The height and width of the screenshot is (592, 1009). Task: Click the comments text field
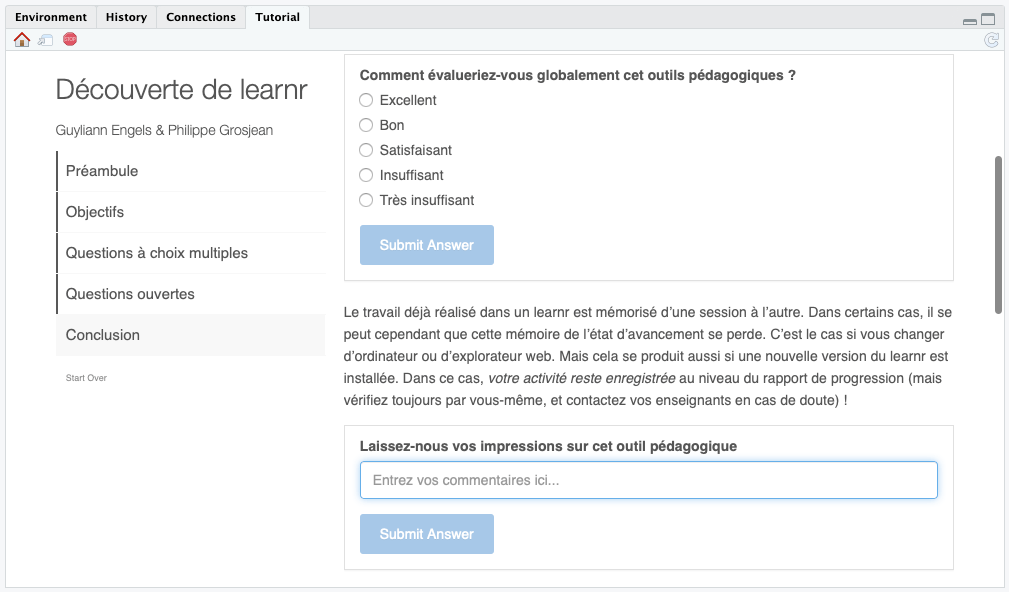[x=649, y=480]
